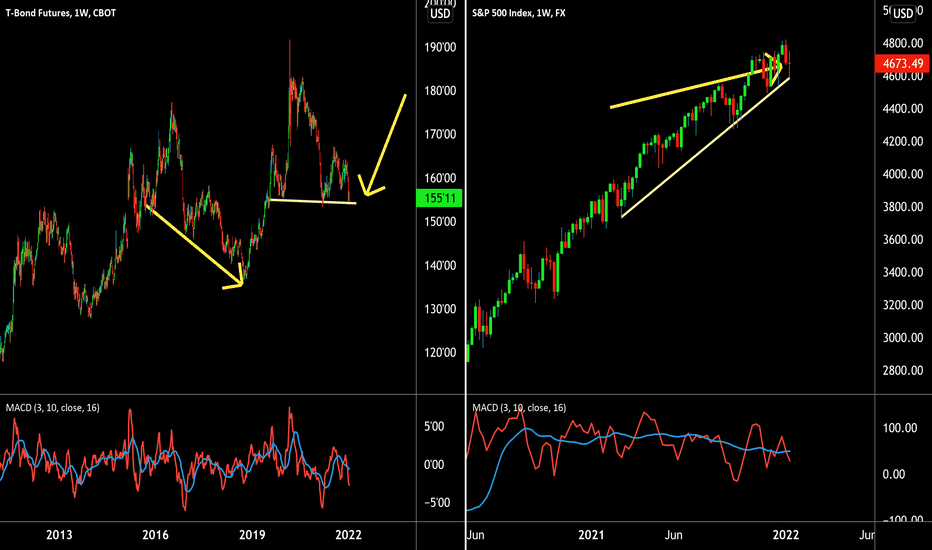Click the 4200.00 price axis label
The height and width of the screenshot is (550, 932).
click(903, 142)
